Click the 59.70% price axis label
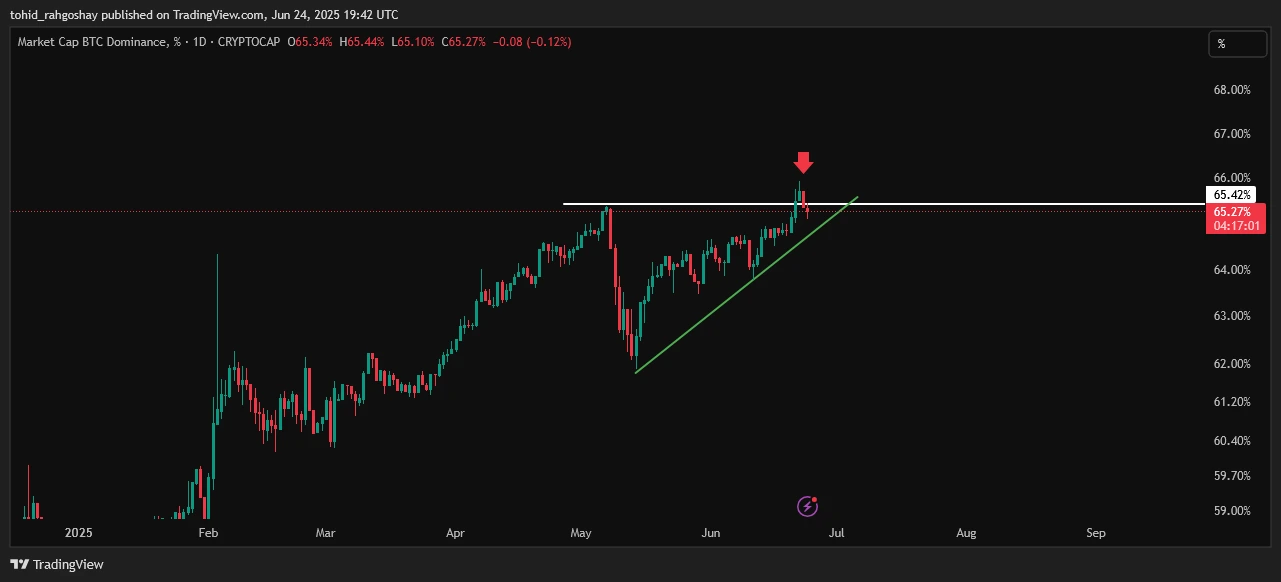The image size is (1281, 582). (1232, 476)
